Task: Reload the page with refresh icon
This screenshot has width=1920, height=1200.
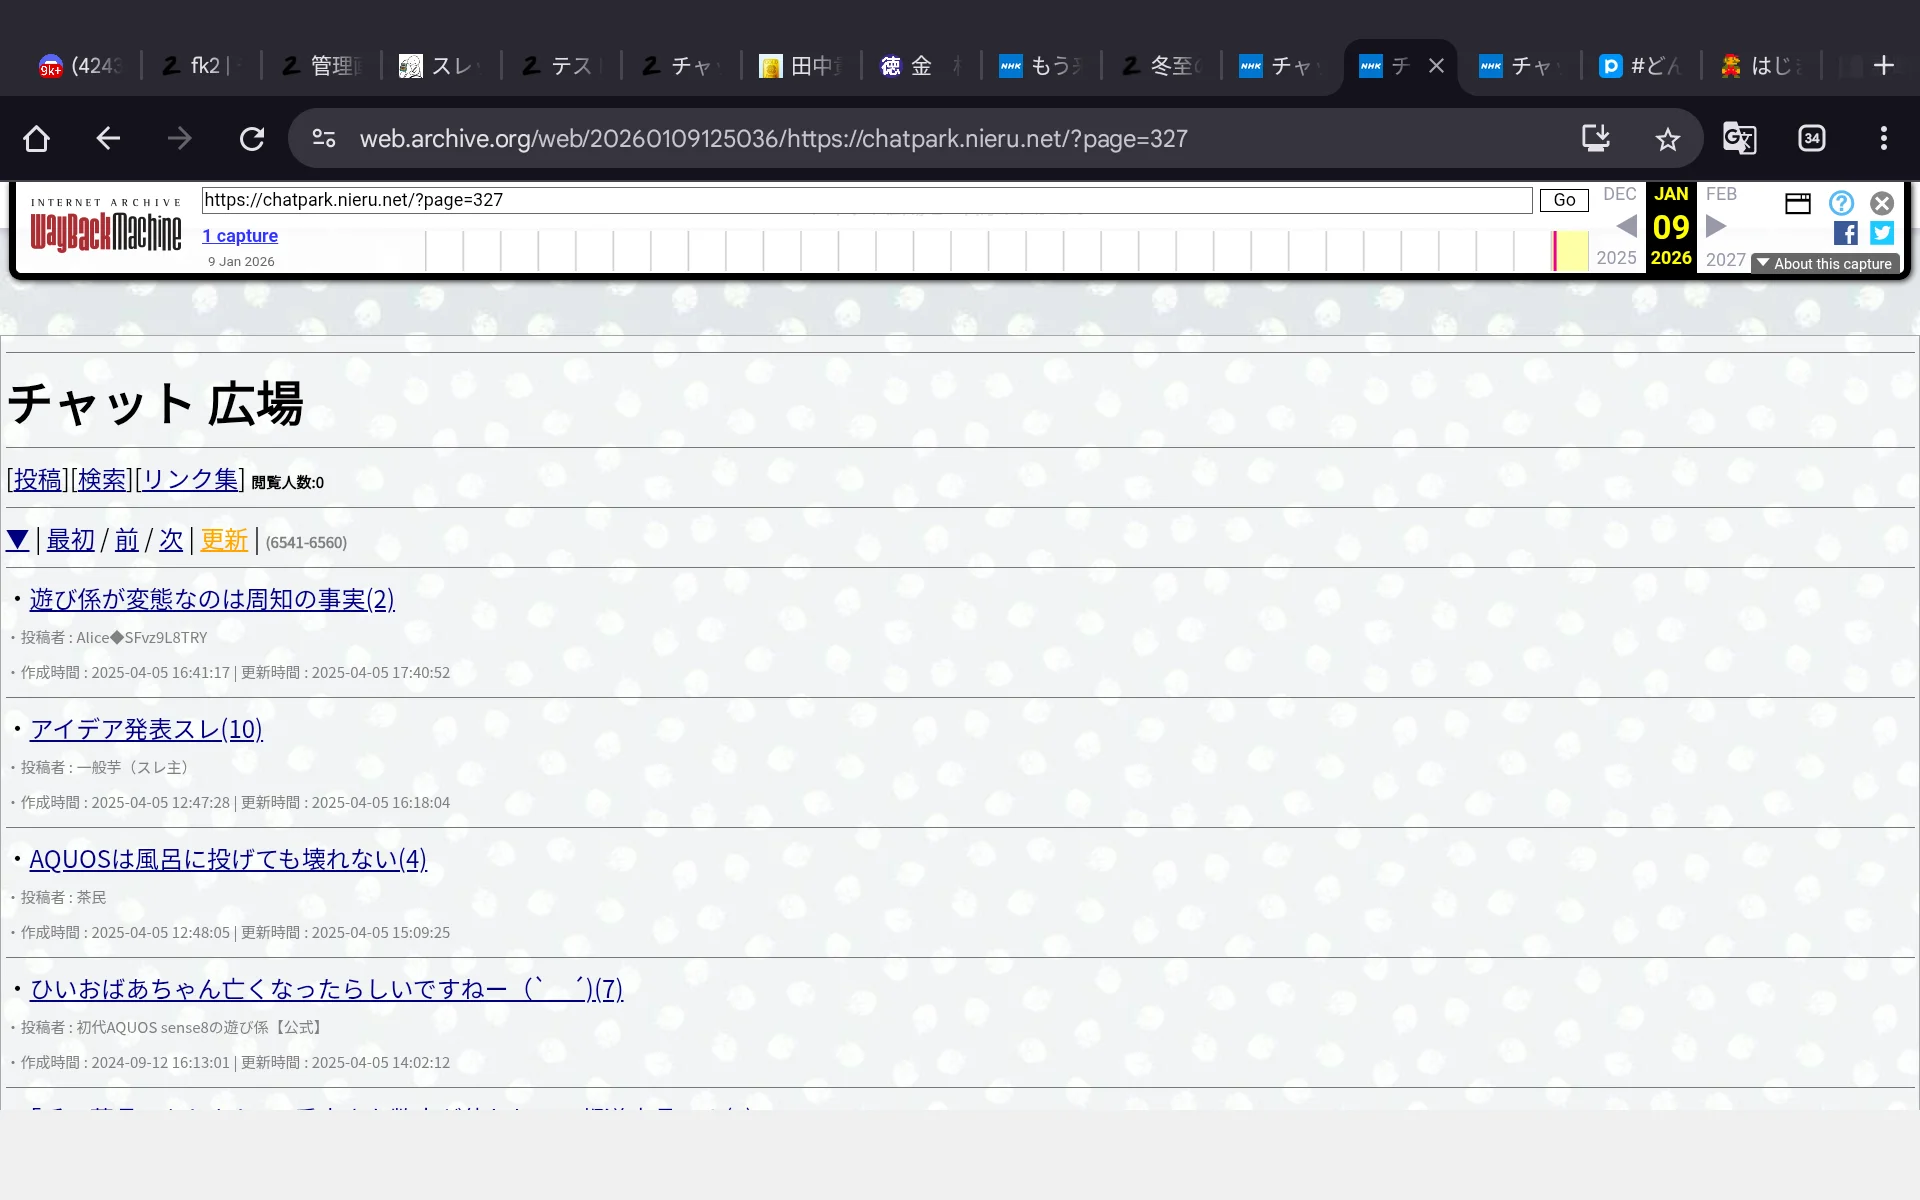Action: click(252, 138)
